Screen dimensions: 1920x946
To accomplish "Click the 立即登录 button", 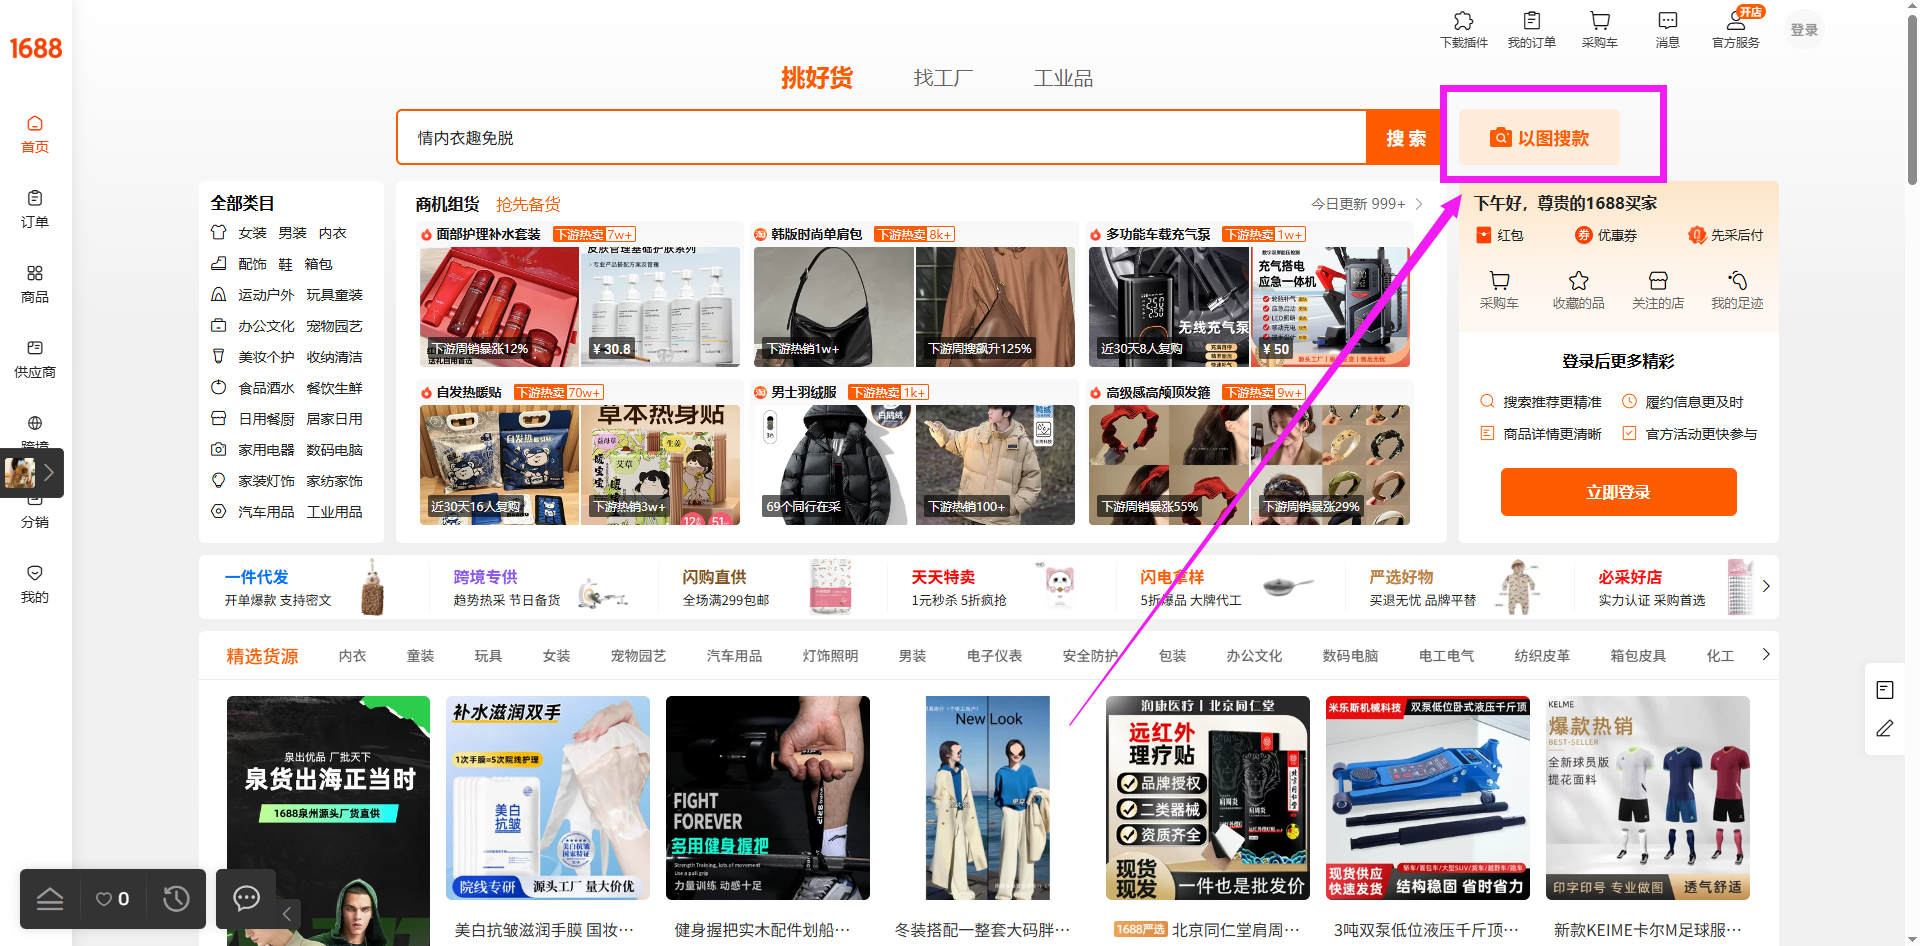I will tap(1618, 492).
